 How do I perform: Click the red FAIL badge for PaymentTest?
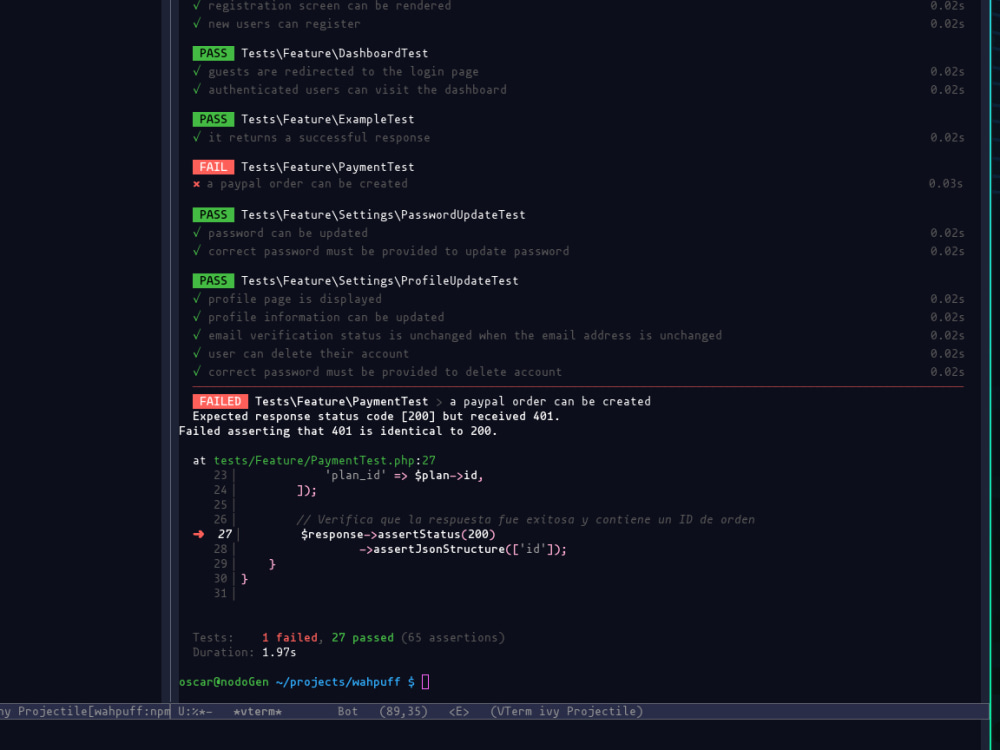tap(213, 167)
